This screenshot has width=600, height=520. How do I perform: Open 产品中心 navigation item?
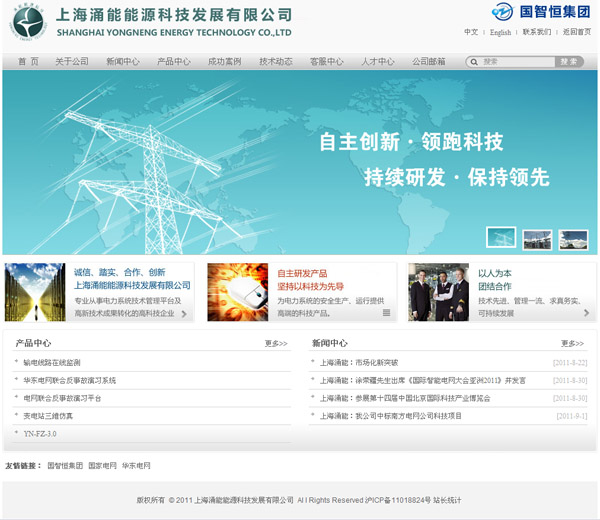click(173, 62)
